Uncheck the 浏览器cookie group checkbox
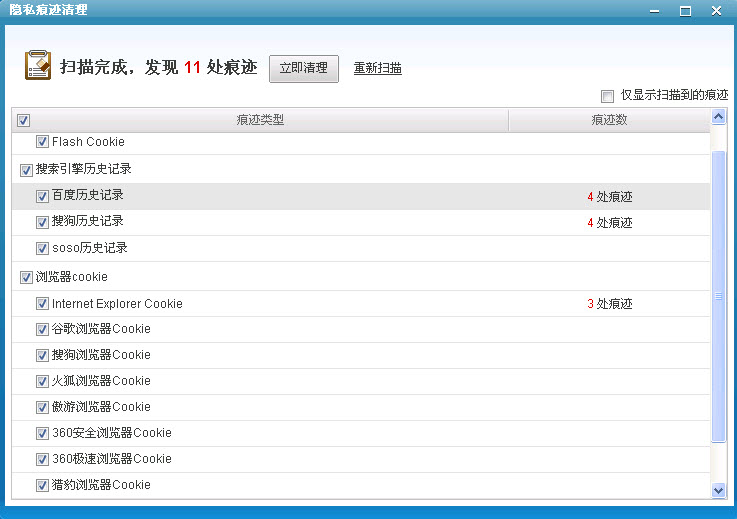 pyautogui.click(x=26, y=277)
